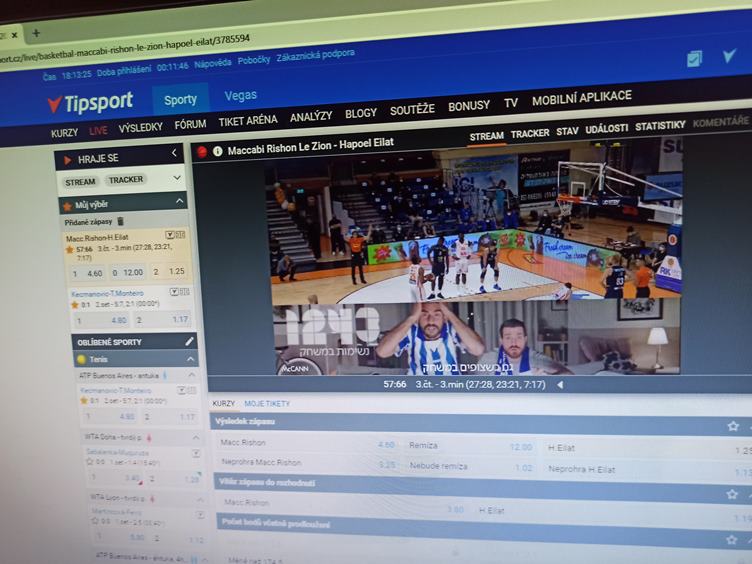
Task: Open stream icon for Kecmanovic match under Můj výběr
Action: click(x=174, y=292)
